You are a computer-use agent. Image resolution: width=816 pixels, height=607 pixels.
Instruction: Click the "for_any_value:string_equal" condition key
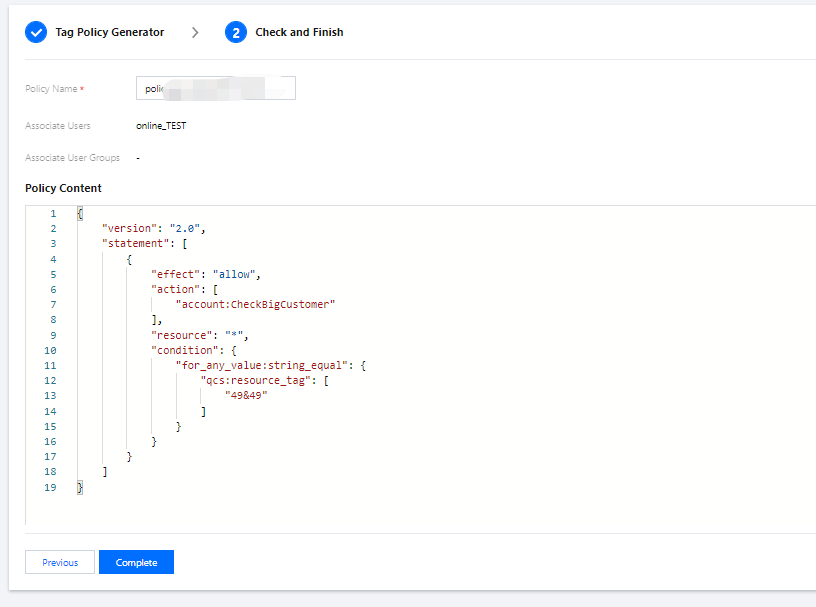coord(263,365)
